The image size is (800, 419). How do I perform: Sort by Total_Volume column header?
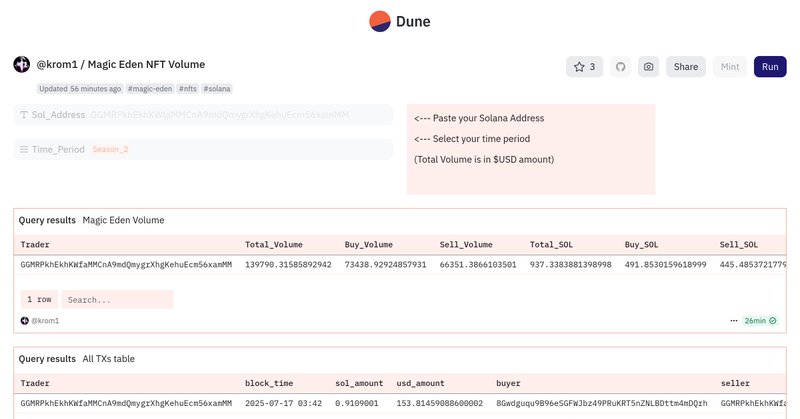(274, 244)
